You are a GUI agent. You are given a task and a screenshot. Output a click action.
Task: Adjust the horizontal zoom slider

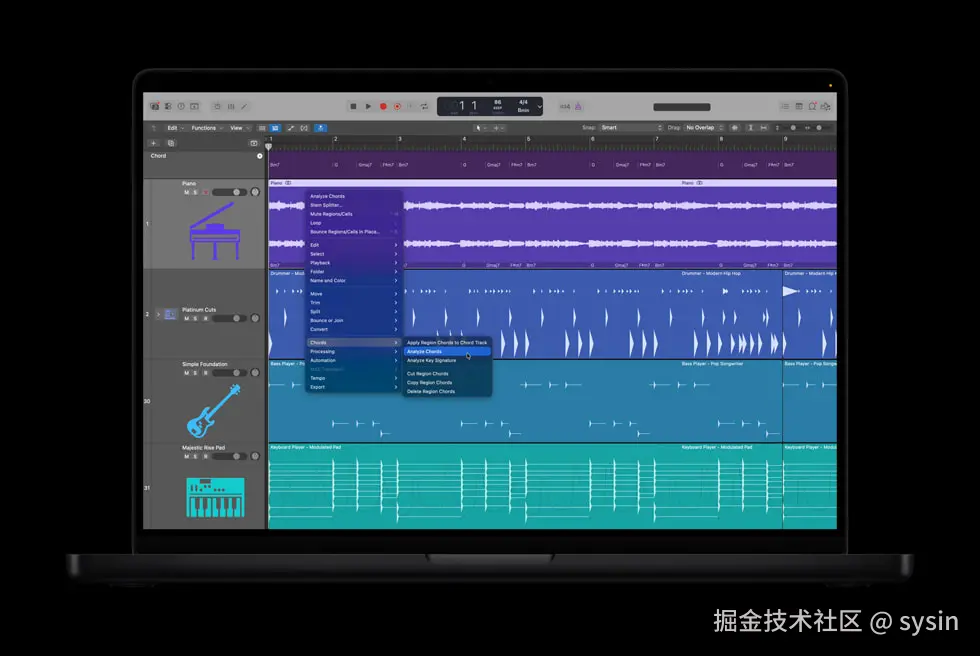pos(818,127)
